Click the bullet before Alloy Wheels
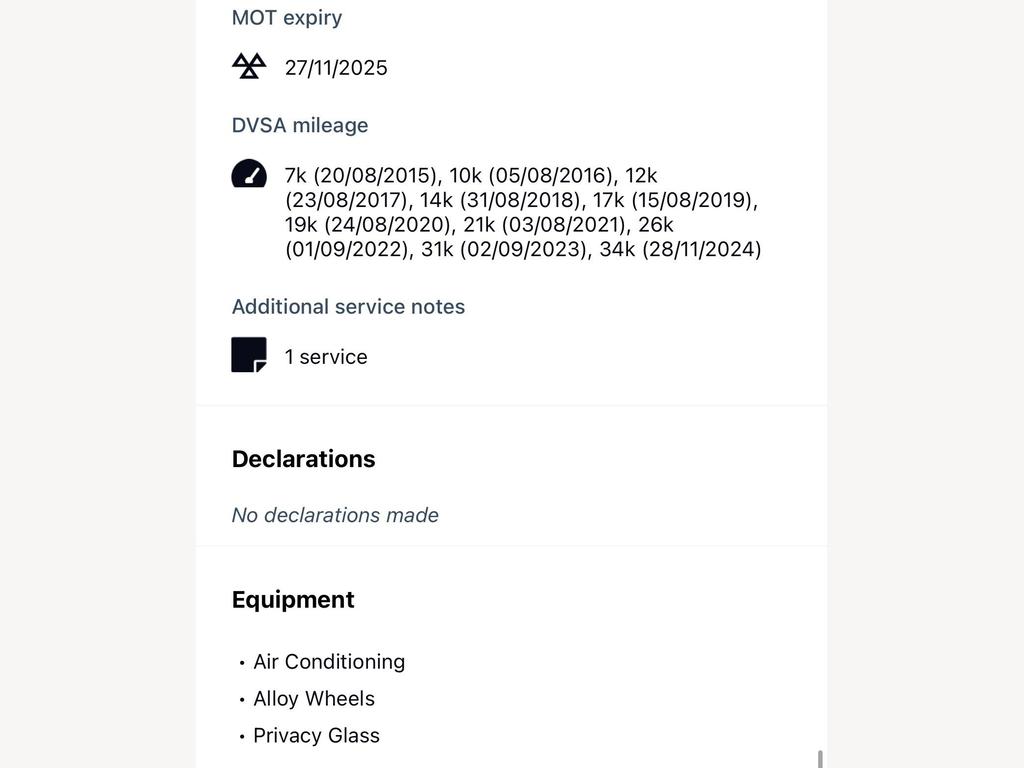The height and width of the screenshot is (768, 1024). point(242,699)
